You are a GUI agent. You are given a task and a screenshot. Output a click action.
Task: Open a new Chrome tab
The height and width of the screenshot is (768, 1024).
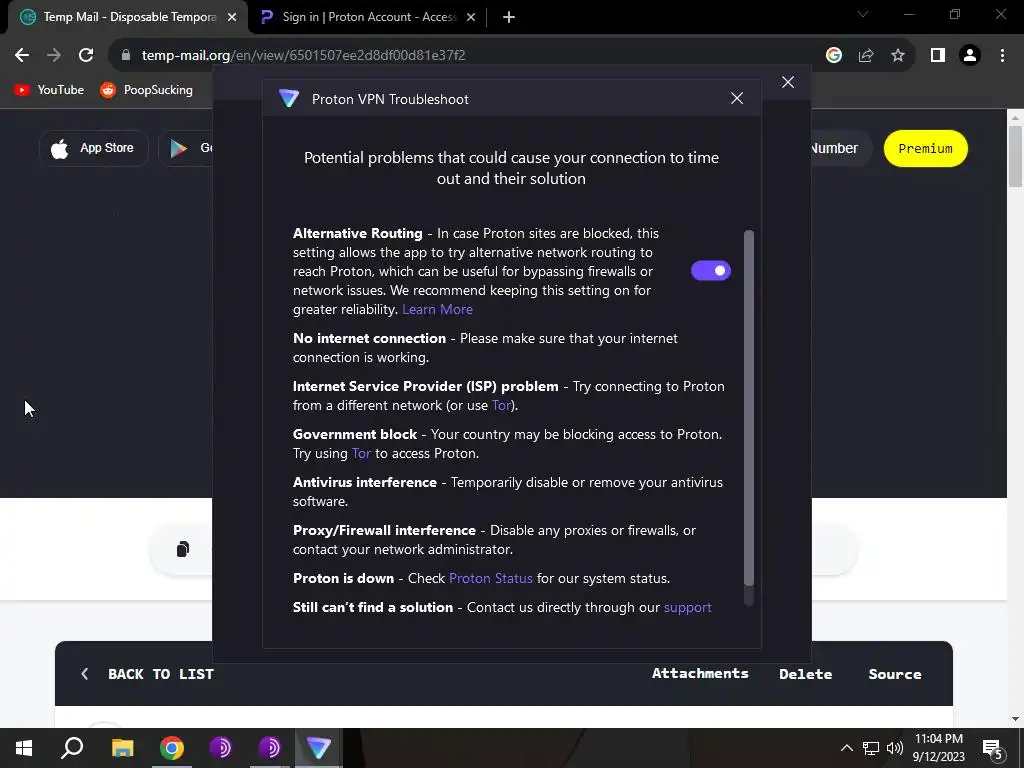(509, 18)
